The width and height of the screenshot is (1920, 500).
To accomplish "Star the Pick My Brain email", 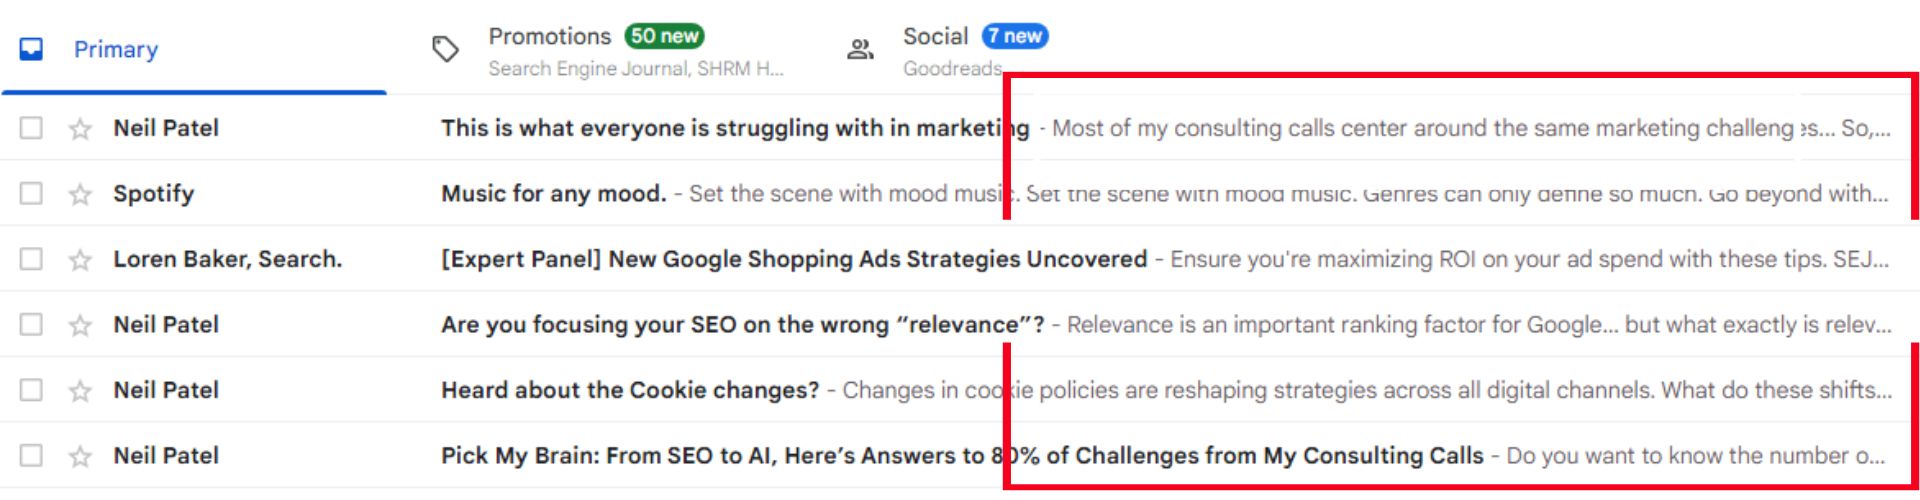I will click(x=80, y=456).
